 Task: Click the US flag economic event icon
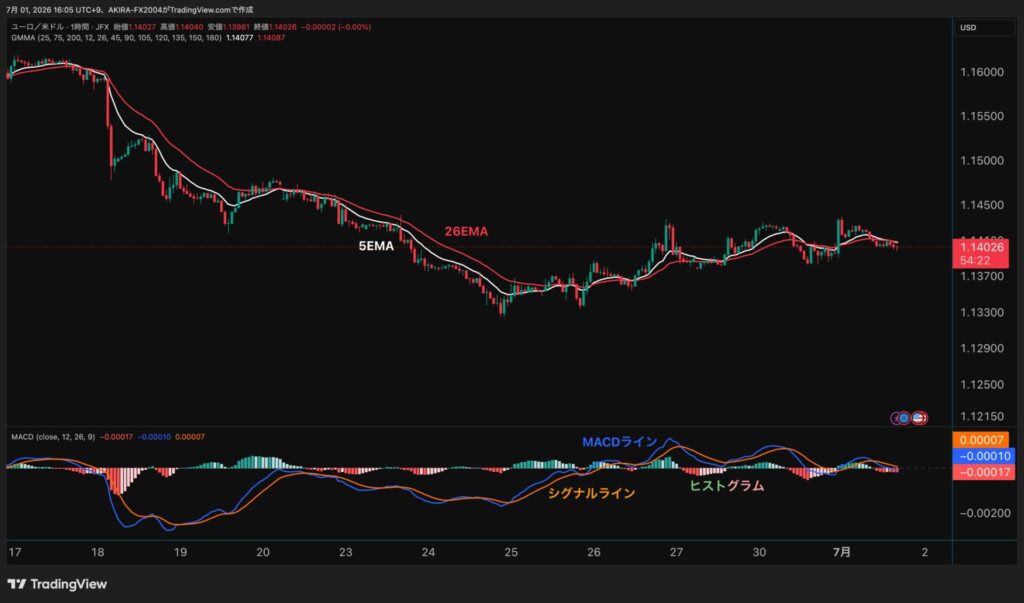click(x=919, y=418)
